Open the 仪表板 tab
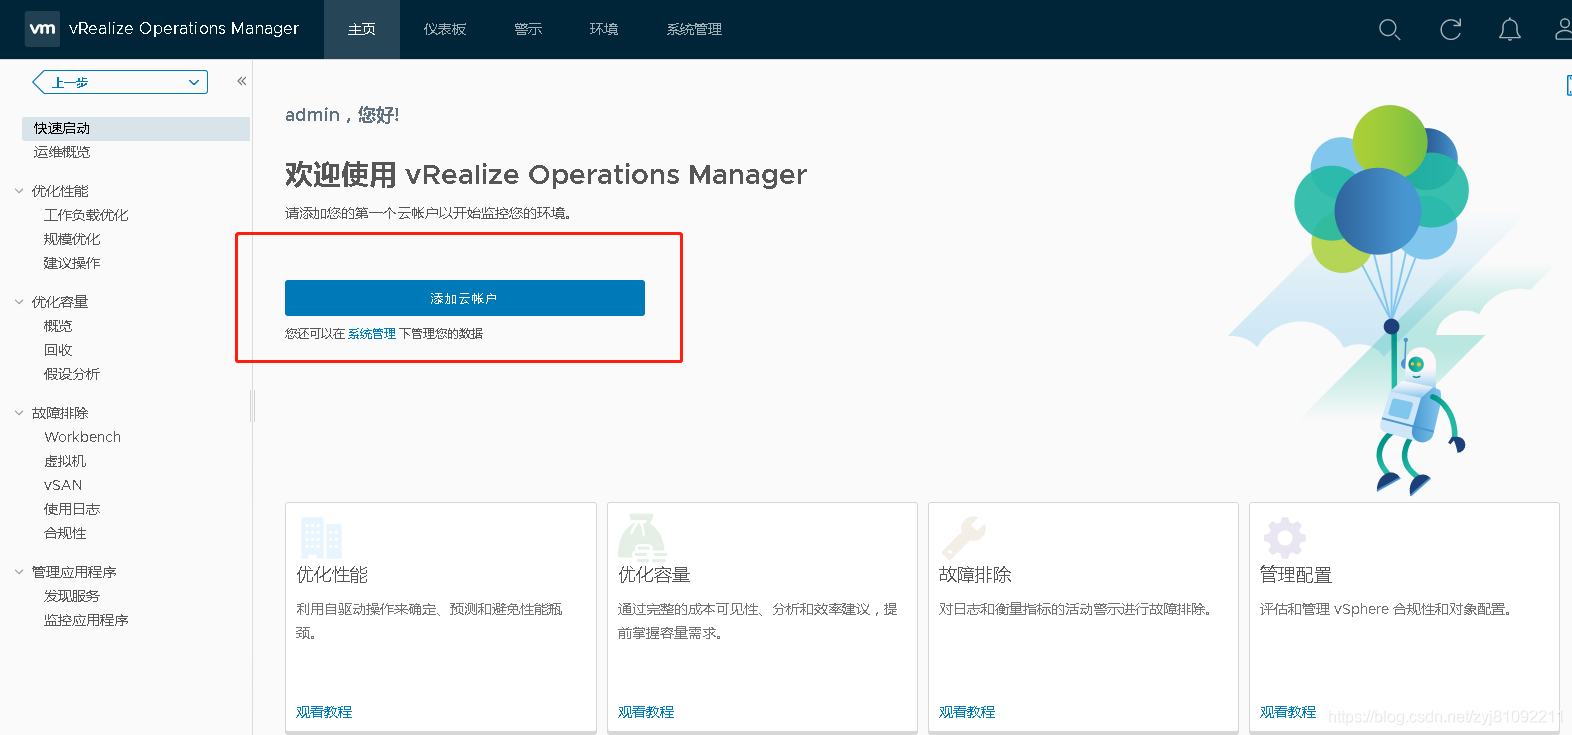Screen dimensions: 1572x735 click(x=445, y=29)
